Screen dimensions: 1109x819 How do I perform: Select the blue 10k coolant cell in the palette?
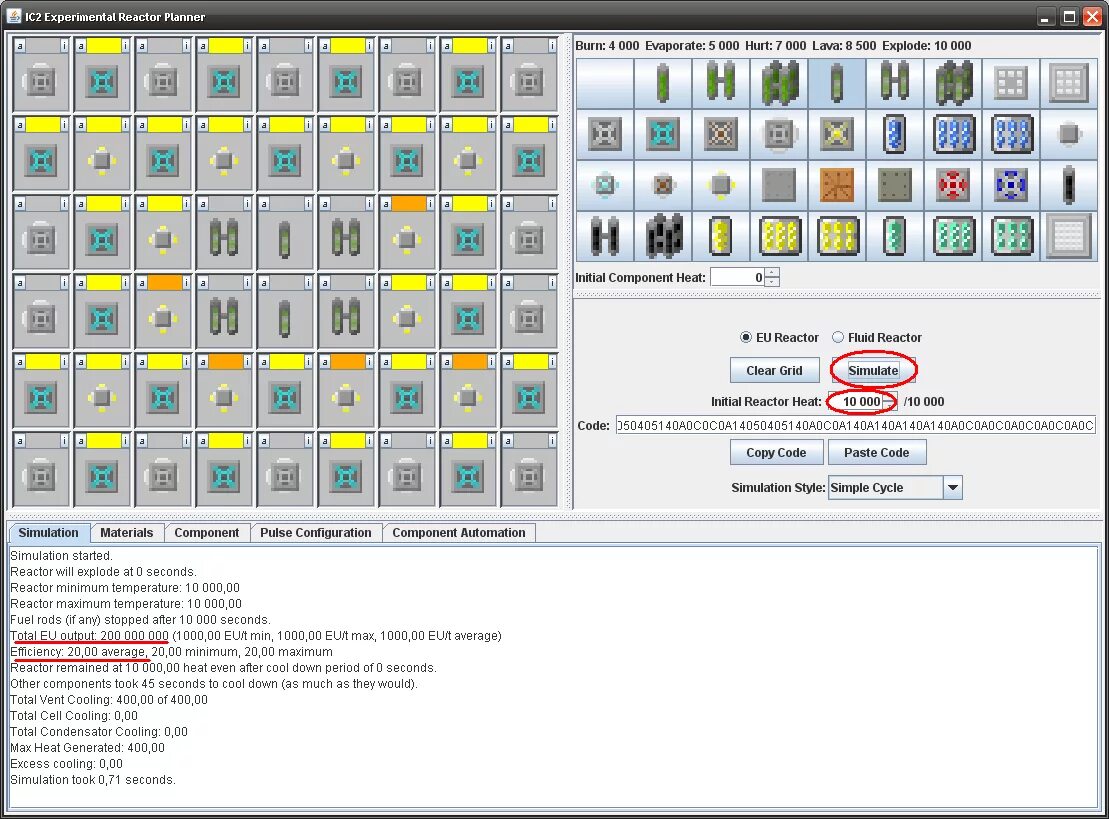895,134
